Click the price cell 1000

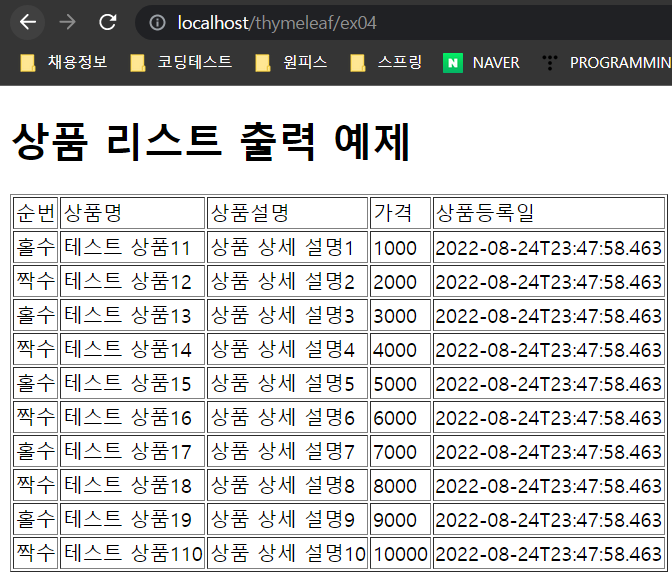(400, 247)
